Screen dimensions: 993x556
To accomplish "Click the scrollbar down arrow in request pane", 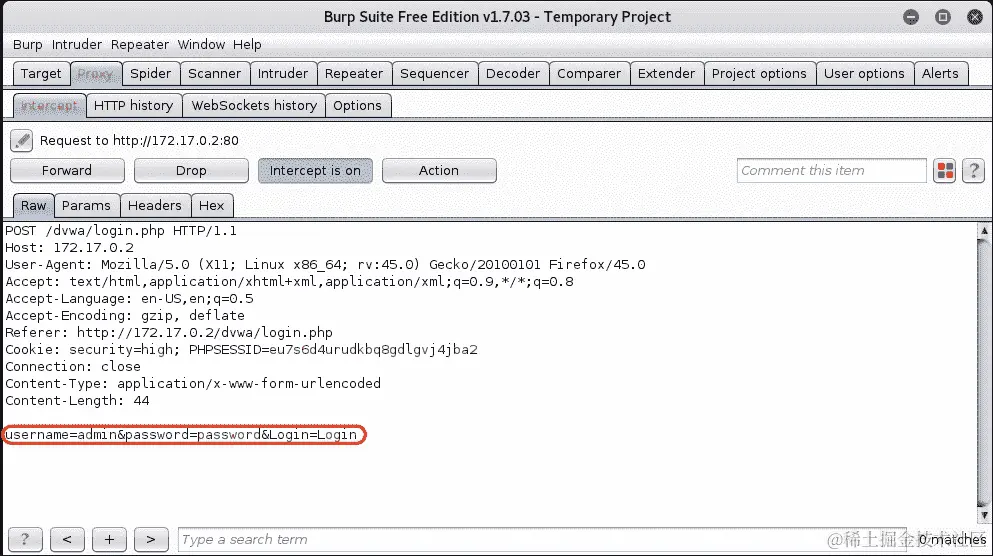I will coord(984,515).
